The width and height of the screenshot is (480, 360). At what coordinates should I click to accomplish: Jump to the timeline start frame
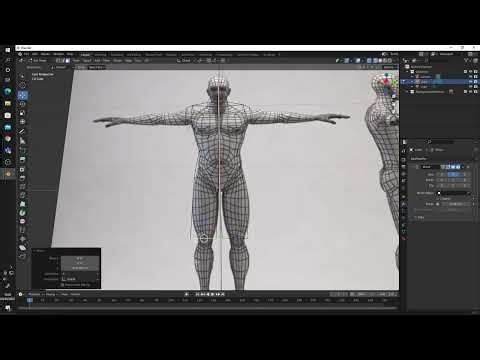click(198, 294)
